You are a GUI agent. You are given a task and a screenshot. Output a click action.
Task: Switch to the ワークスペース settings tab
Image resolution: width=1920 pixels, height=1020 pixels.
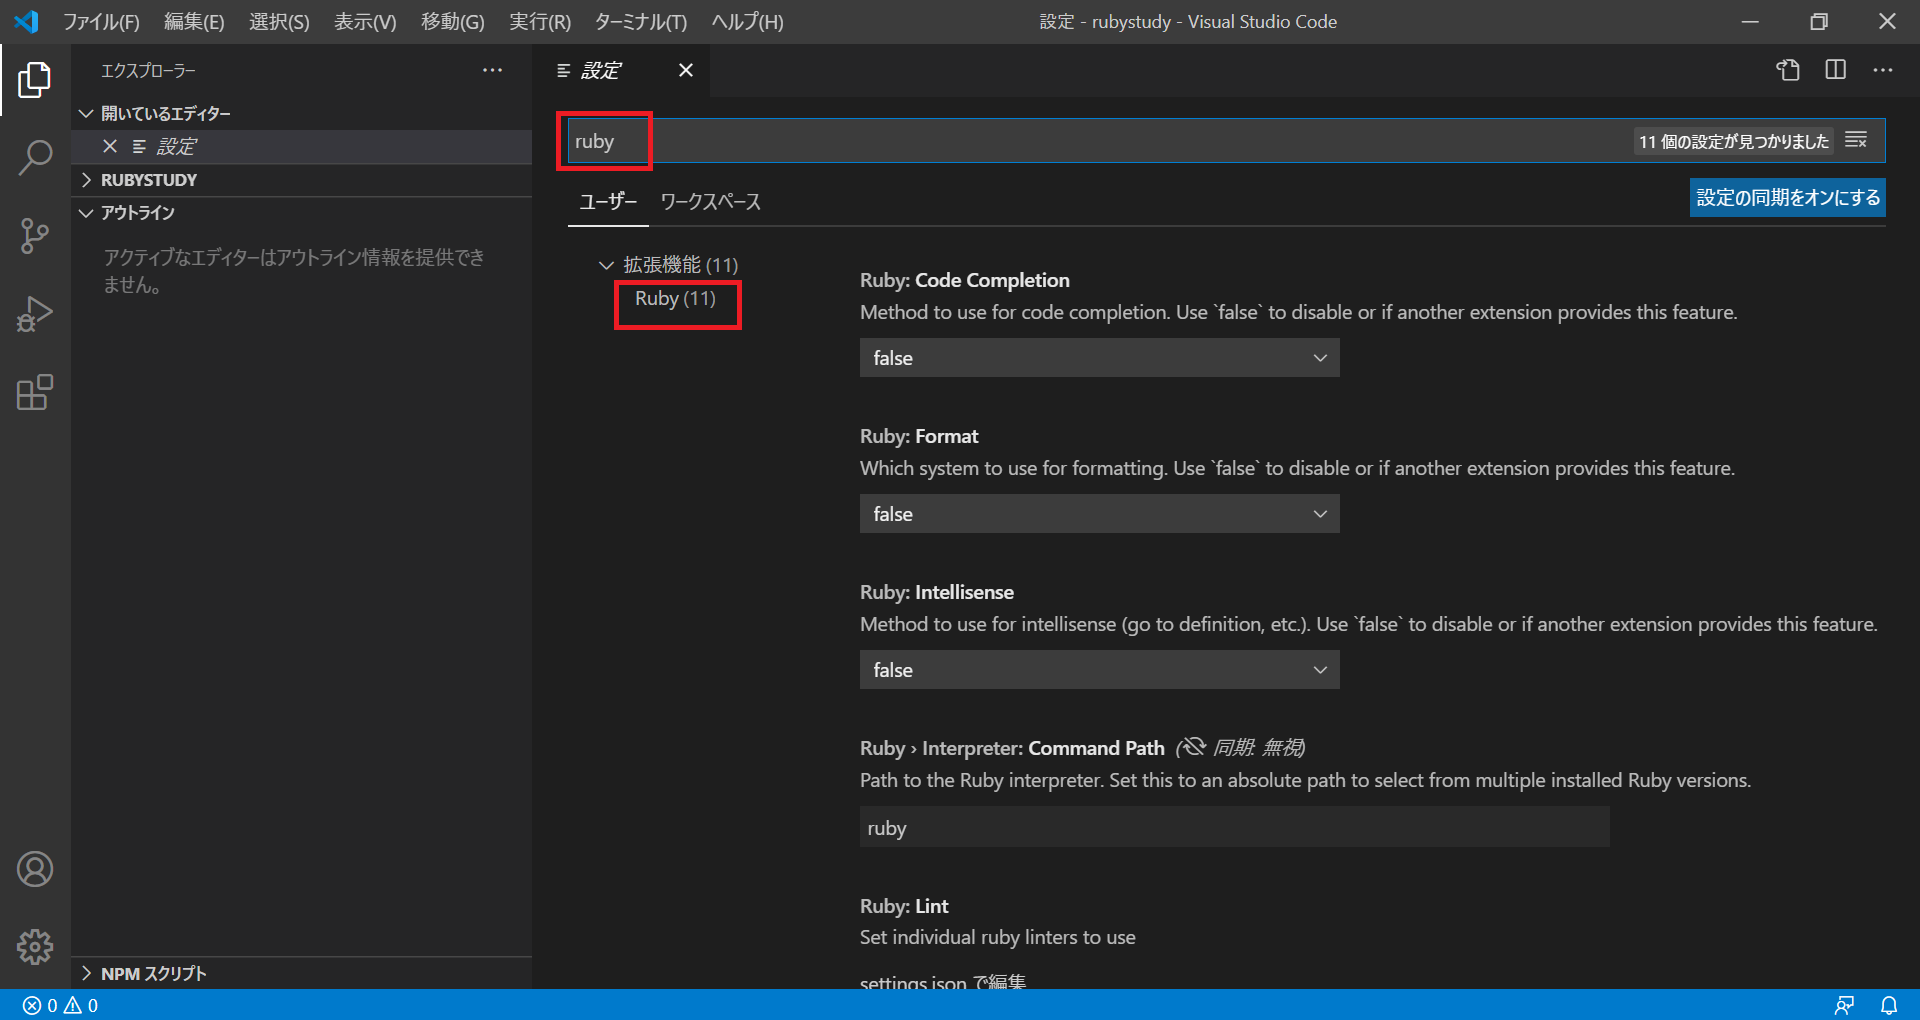click(710, 202)
